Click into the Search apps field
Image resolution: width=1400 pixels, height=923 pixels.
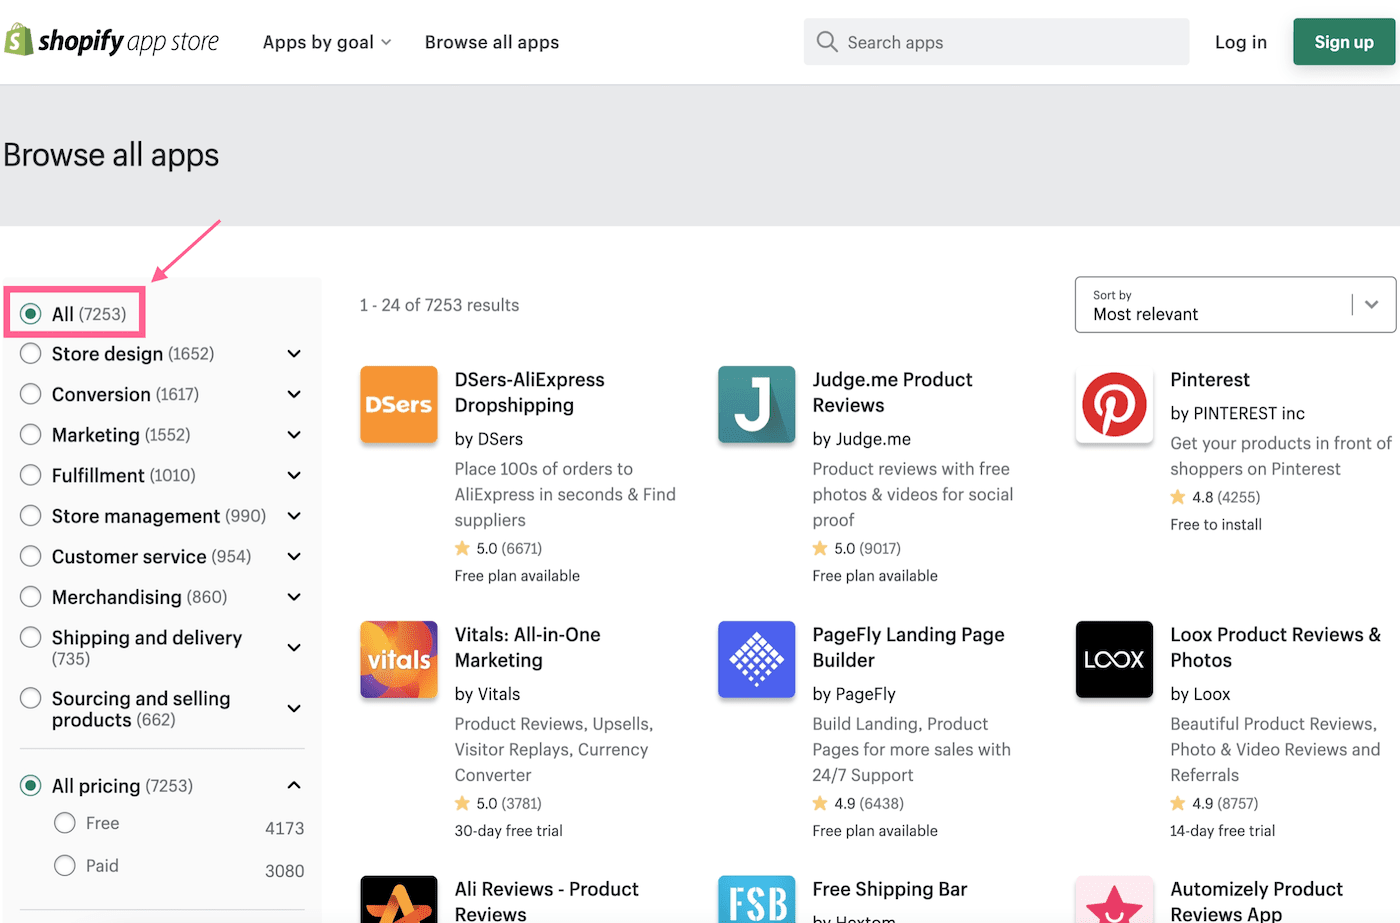click(x=996, y=42)
